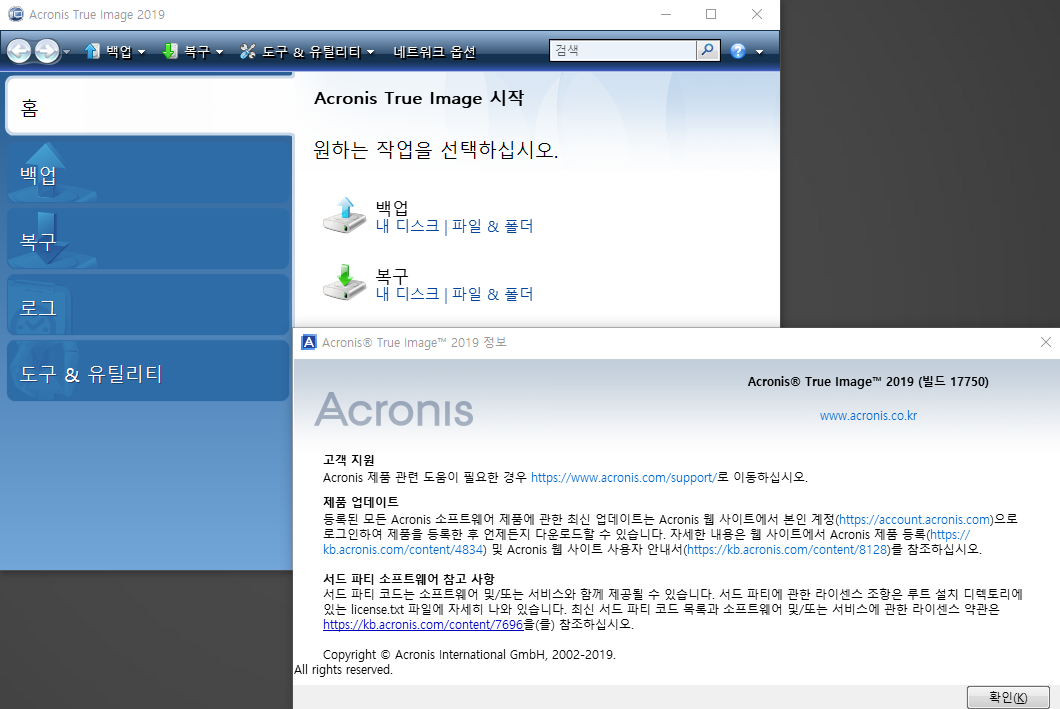Screen dimensions: 1060x709
Task: Select the 홈 sidebar tab
Action: (x=149, y=106)
